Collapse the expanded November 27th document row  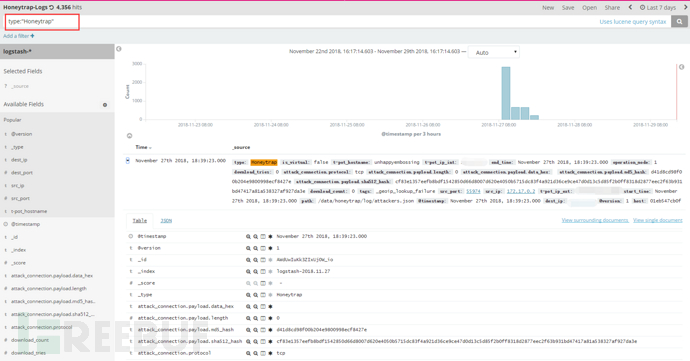coord(128,161)
